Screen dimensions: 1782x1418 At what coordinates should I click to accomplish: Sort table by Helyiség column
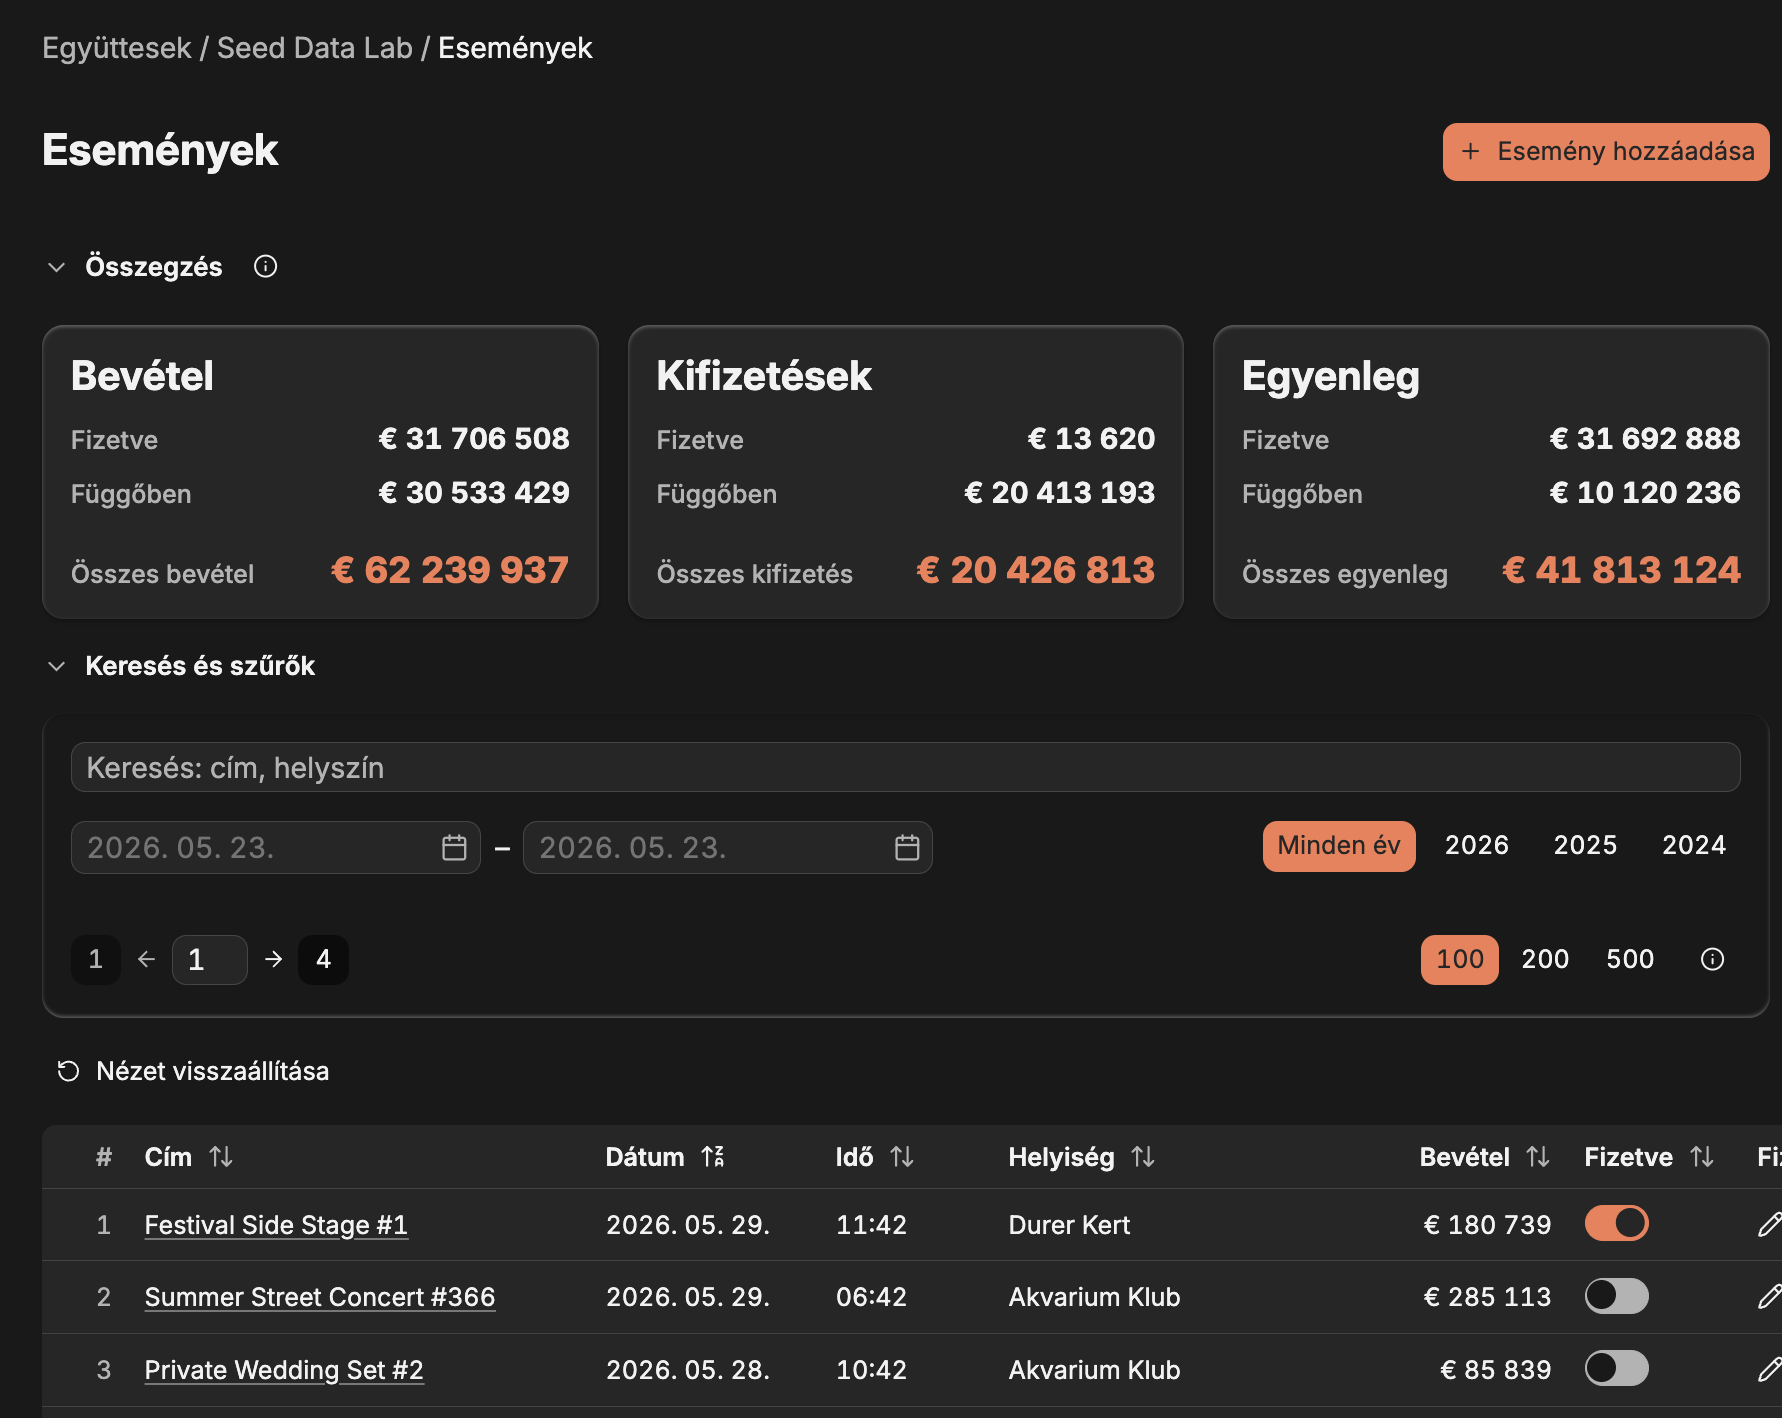pos(1143,1157)
